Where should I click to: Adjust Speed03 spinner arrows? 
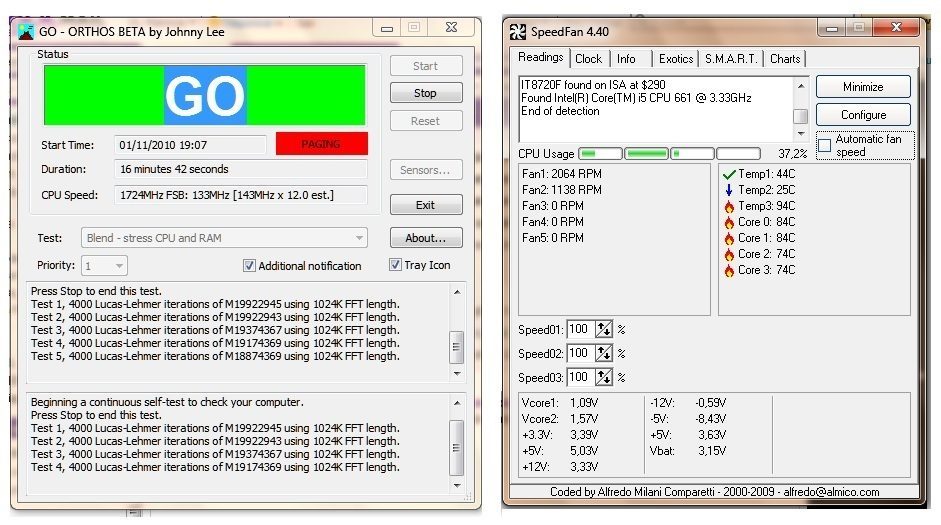603,377
